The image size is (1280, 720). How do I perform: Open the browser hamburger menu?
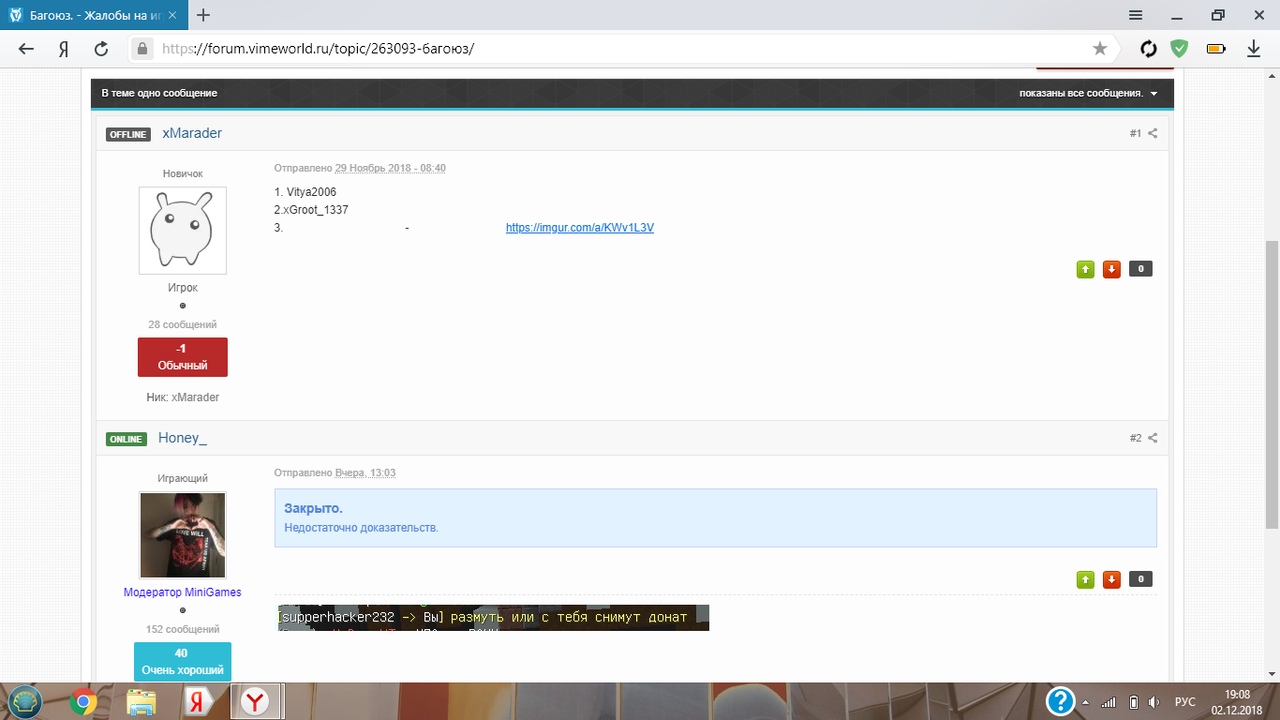pyautogui.click(x=1136, y=15)
